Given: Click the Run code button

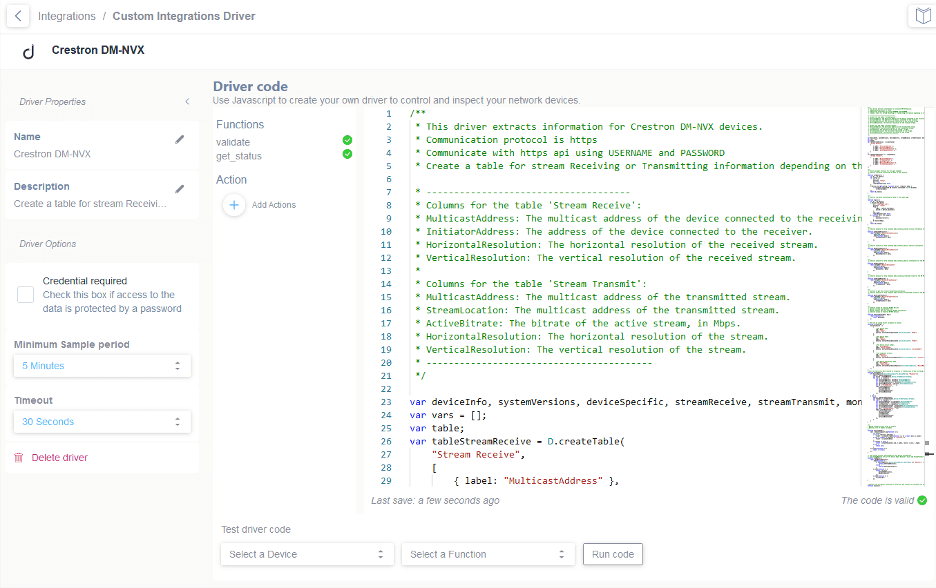Looking at the screenshot, I should point(613,554).
